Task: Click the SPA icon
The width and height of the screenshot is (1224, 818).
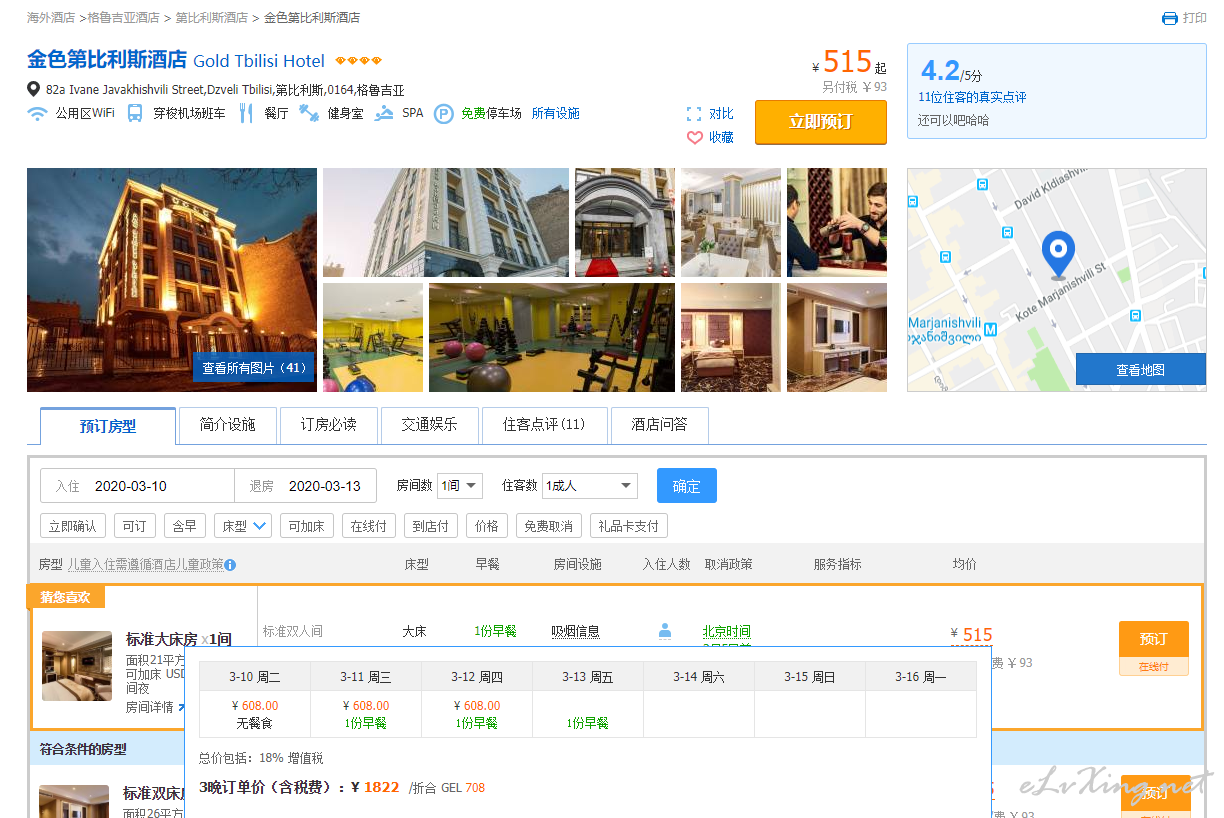Action: 384,113
